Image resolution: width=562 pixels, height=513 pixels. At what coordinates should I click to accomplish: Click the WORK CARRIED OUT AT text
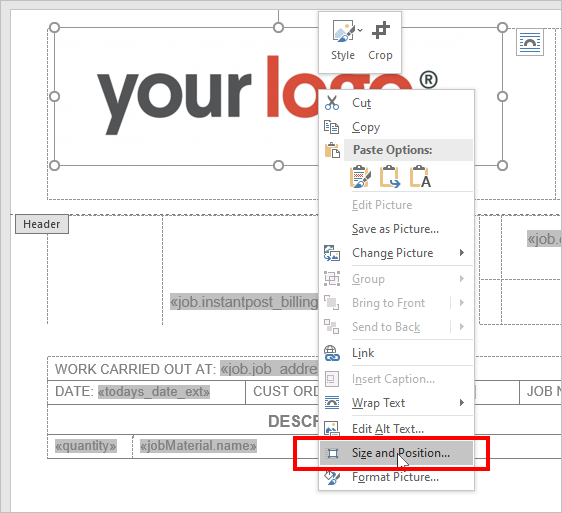click(135, 369)
